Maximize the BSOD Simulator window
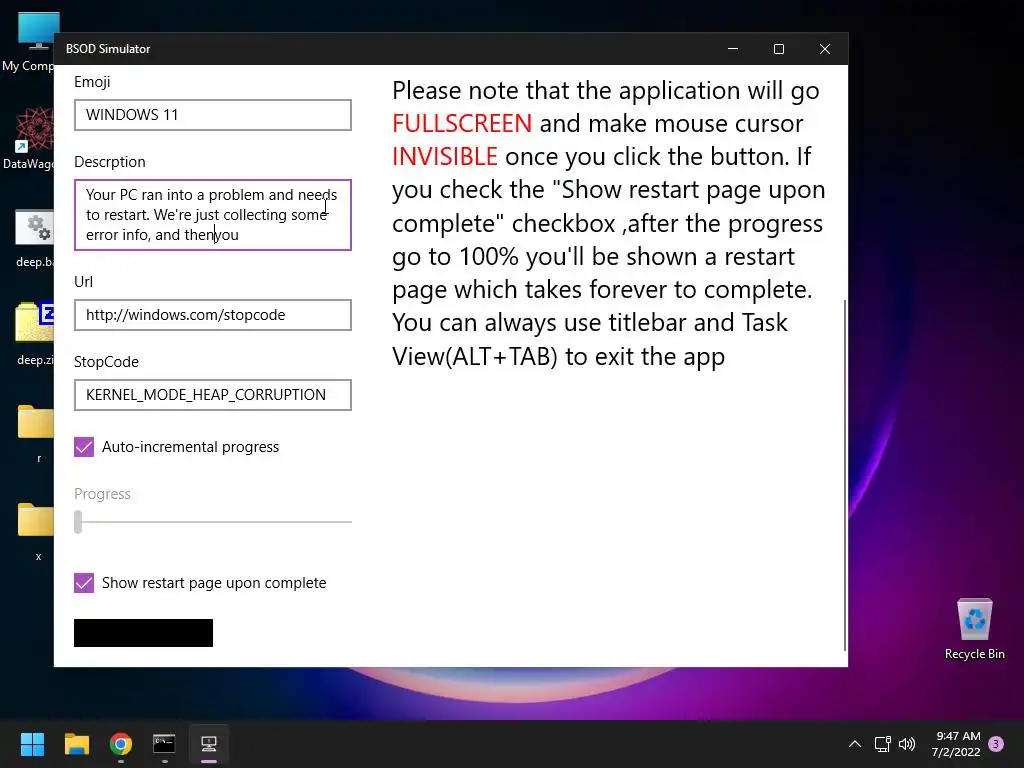 778,49
